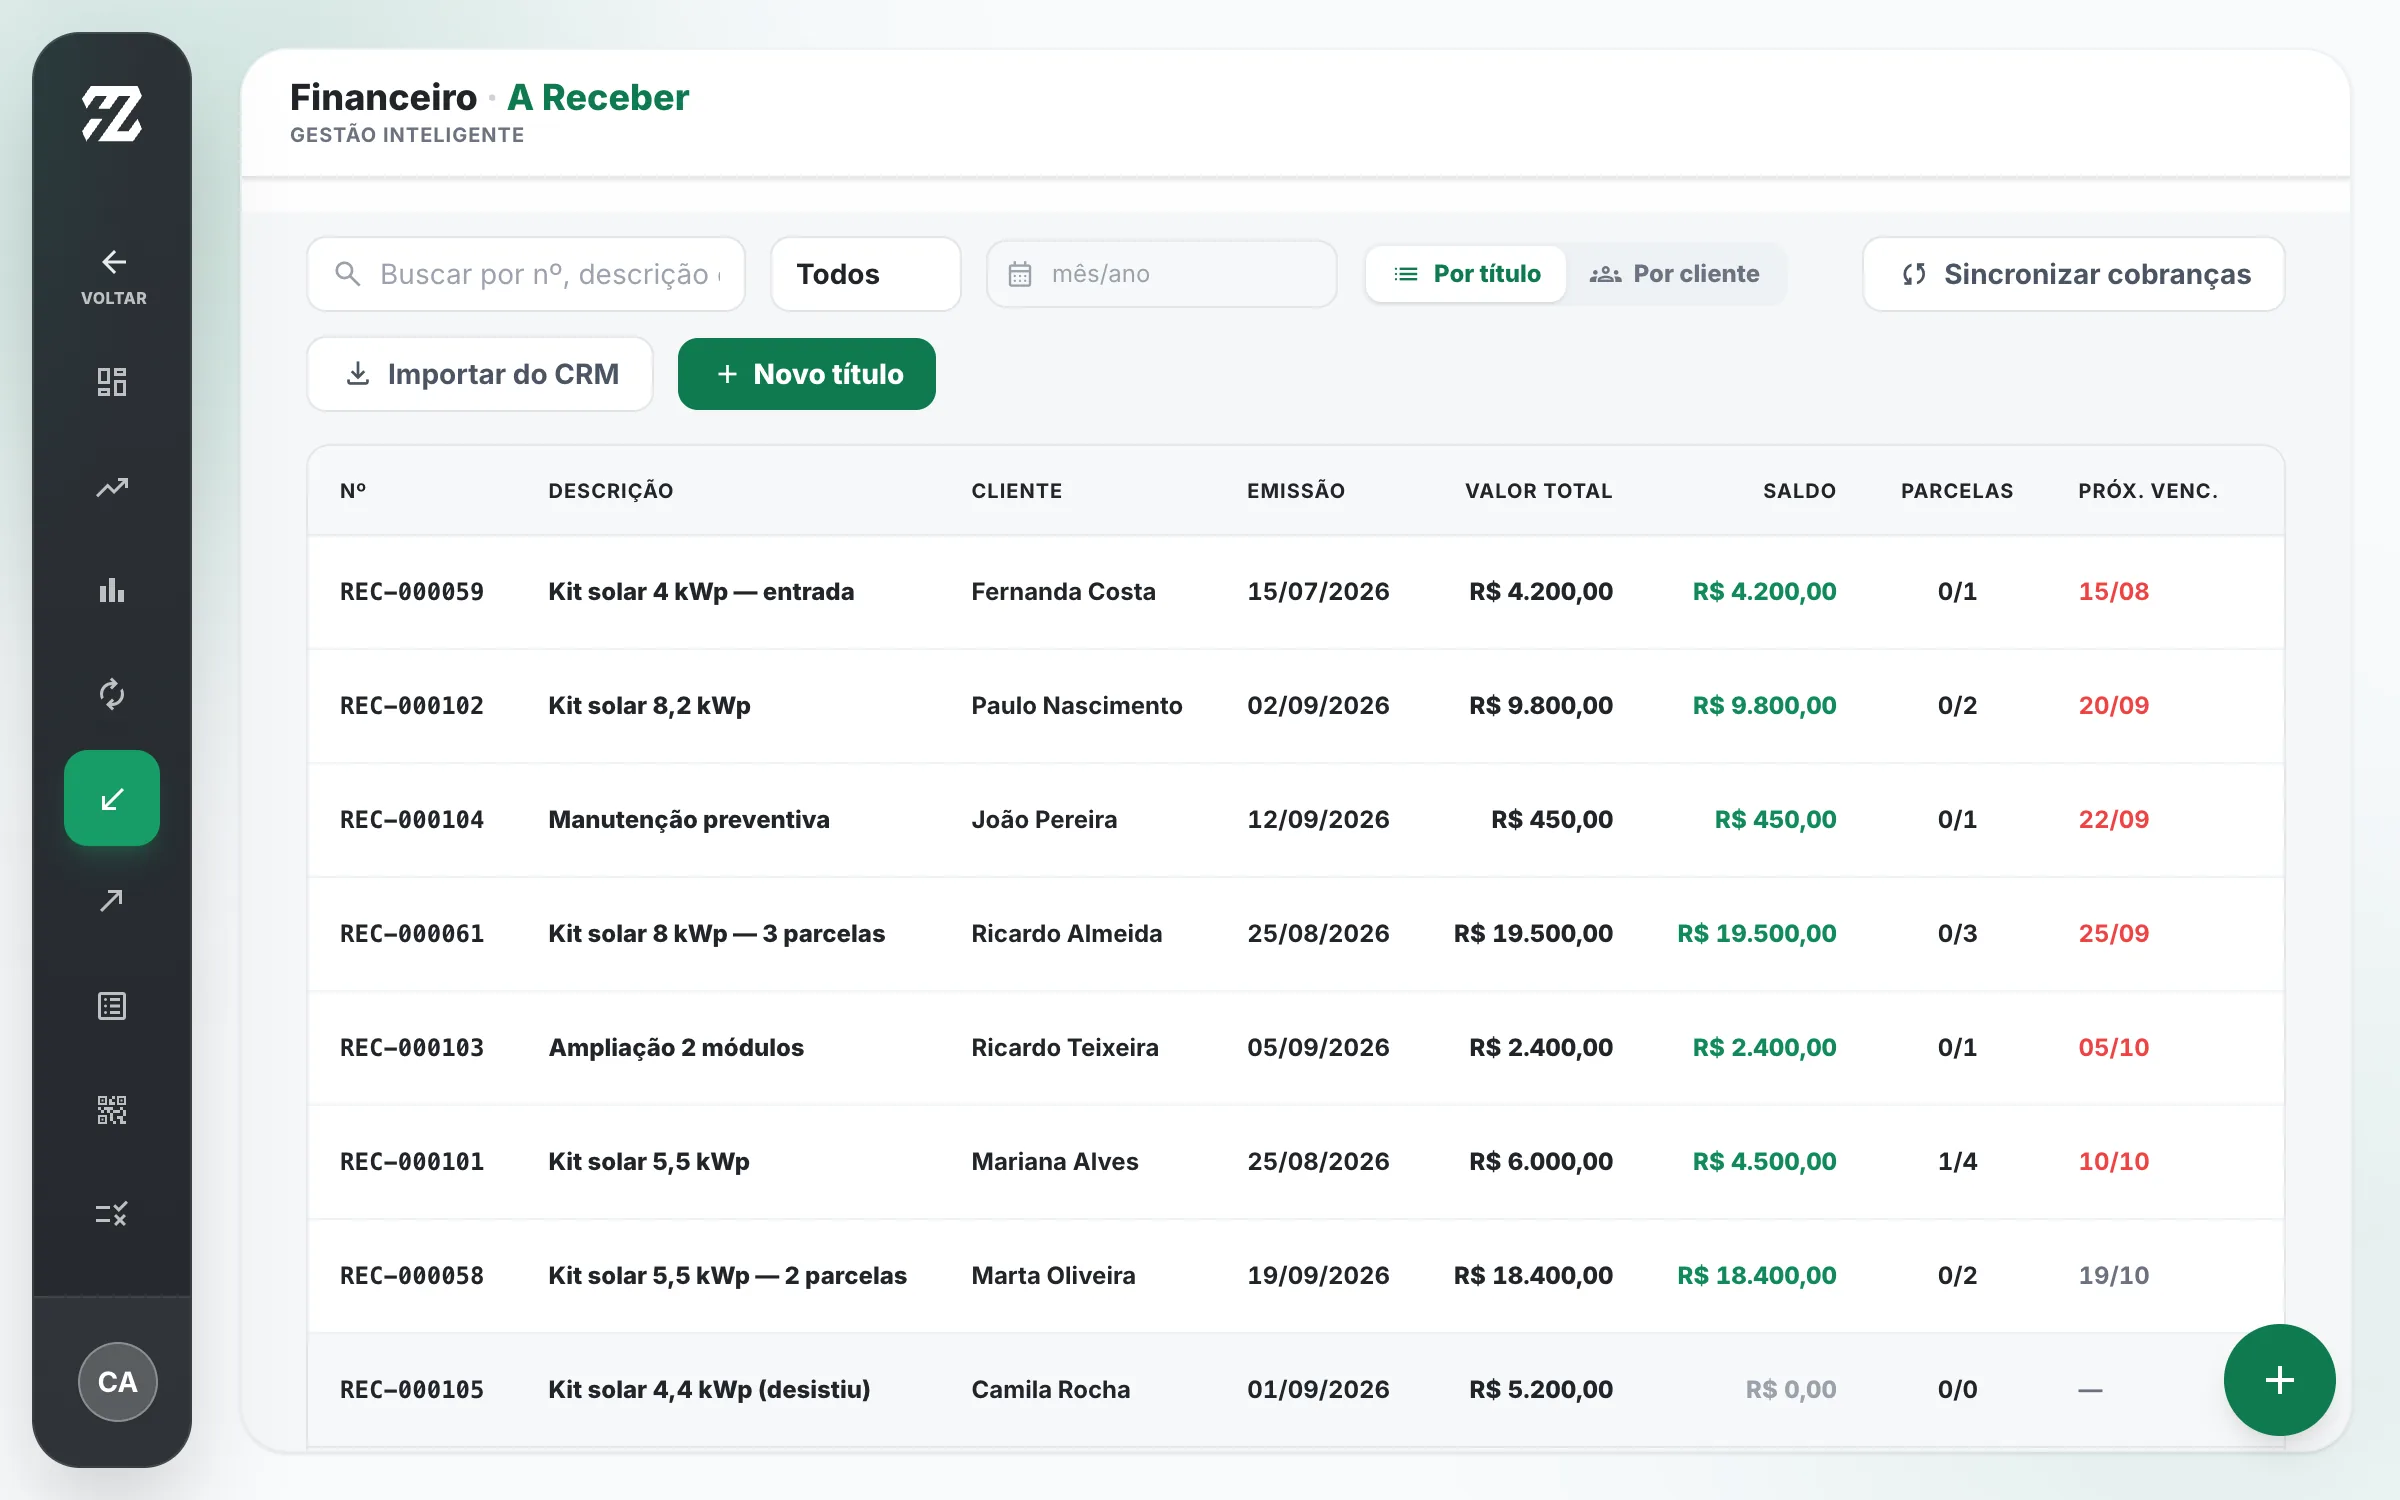Open the trending line chart sidebar icon
Viewport: 2400px width, 1500px height.
pos(112,487)
